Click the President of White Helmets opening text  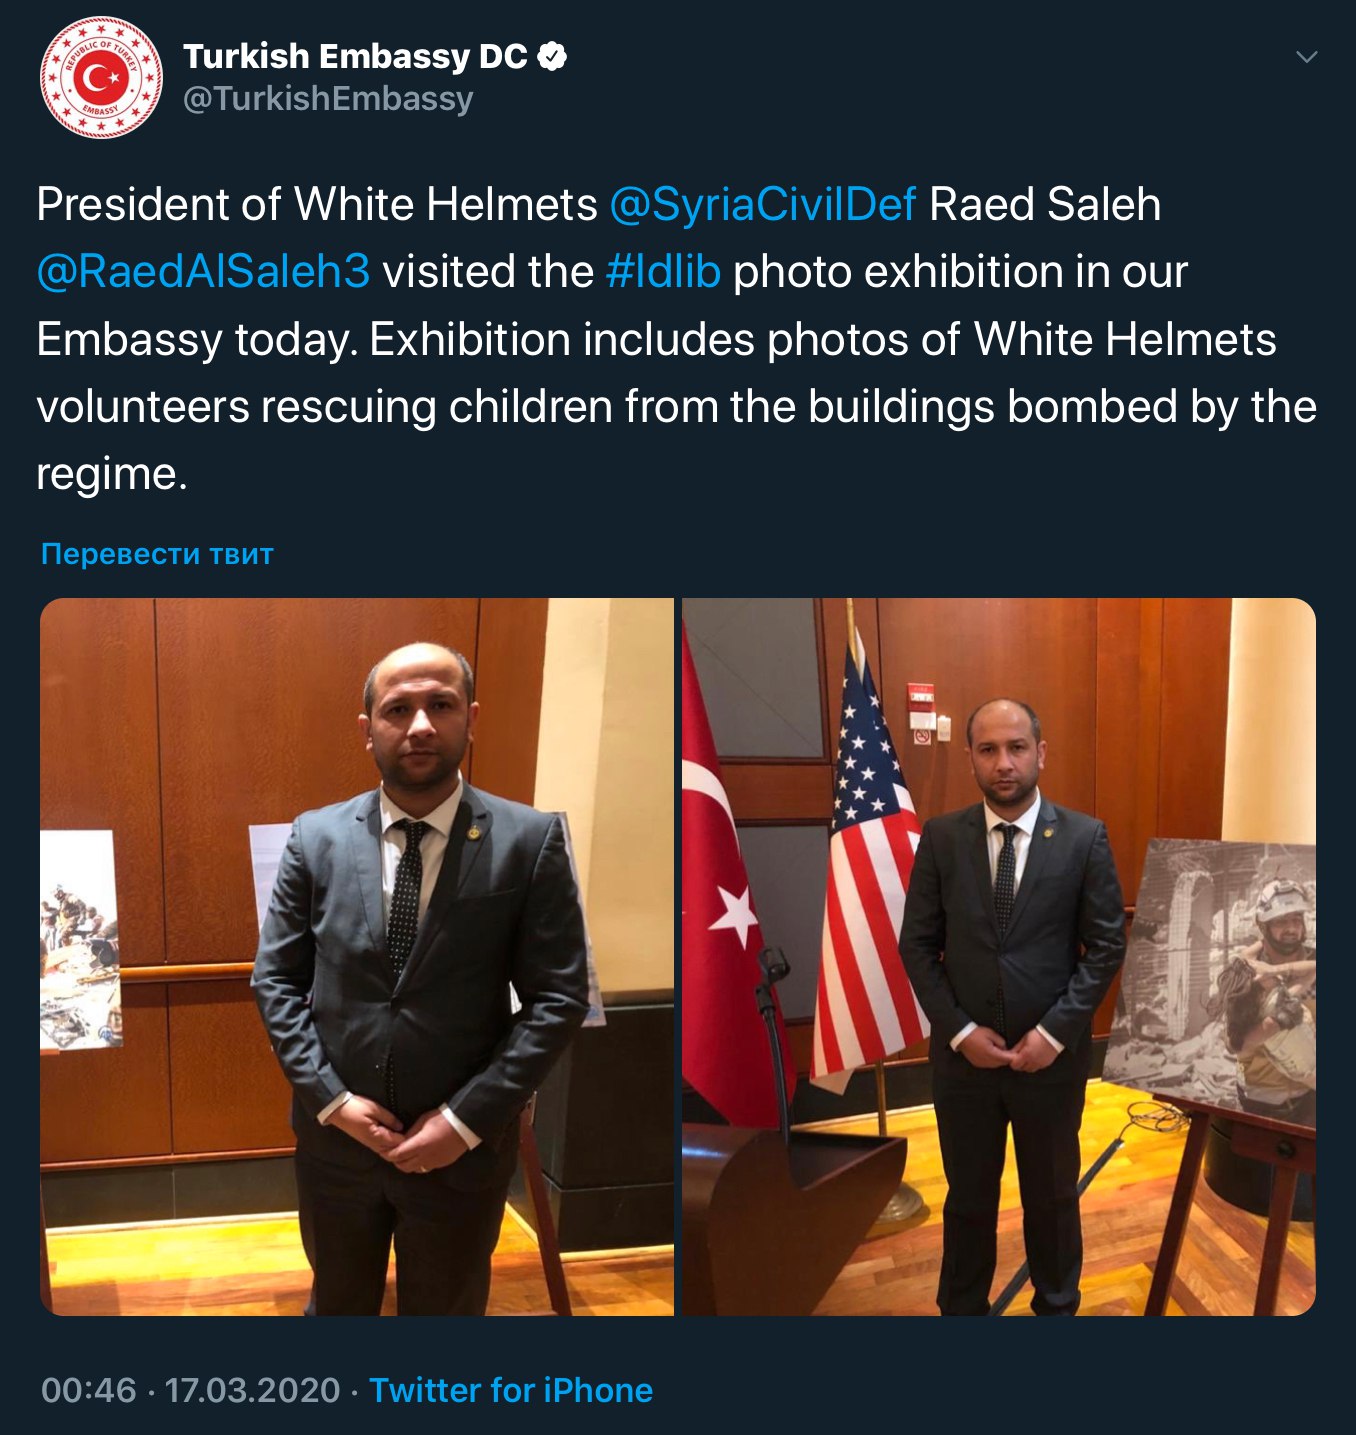coord(317,205)
